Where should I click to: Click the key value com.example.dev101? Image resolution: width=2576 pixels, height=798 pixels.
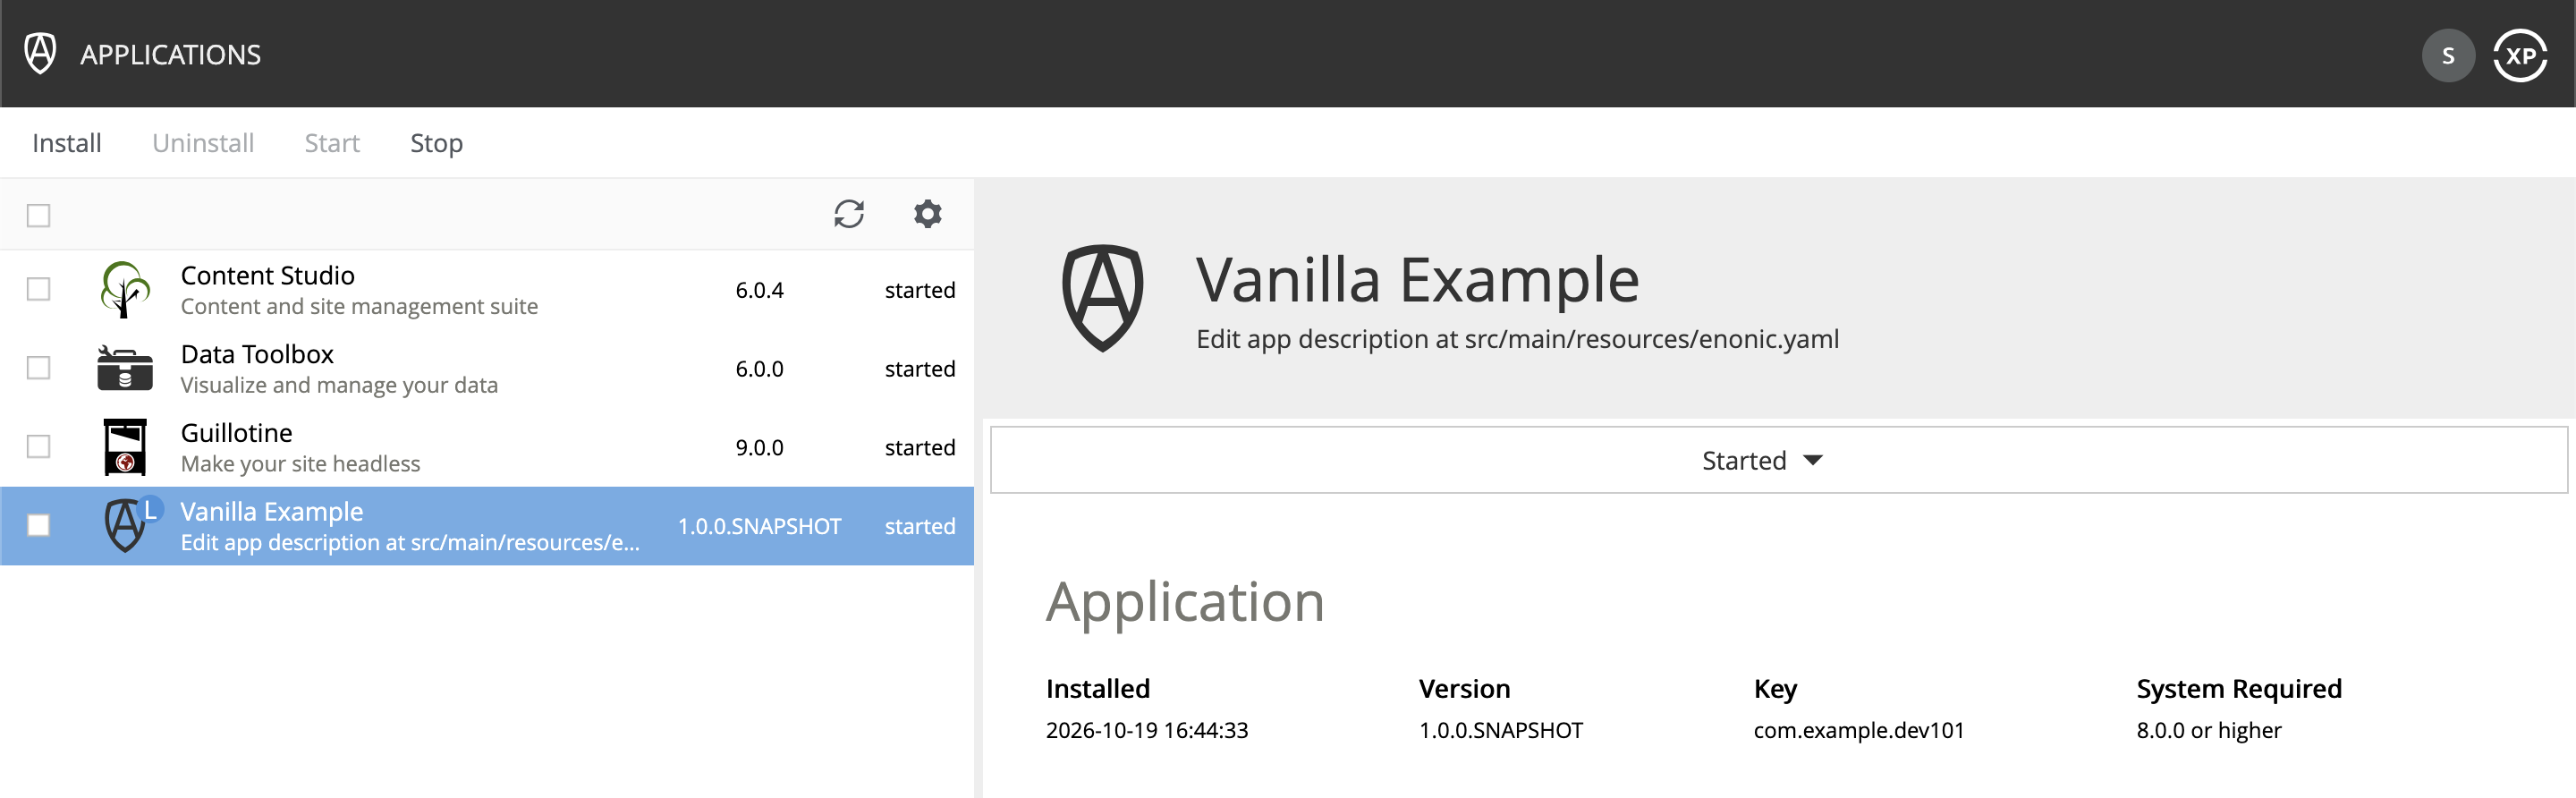pyautogui.click(x=1858, y=730)
